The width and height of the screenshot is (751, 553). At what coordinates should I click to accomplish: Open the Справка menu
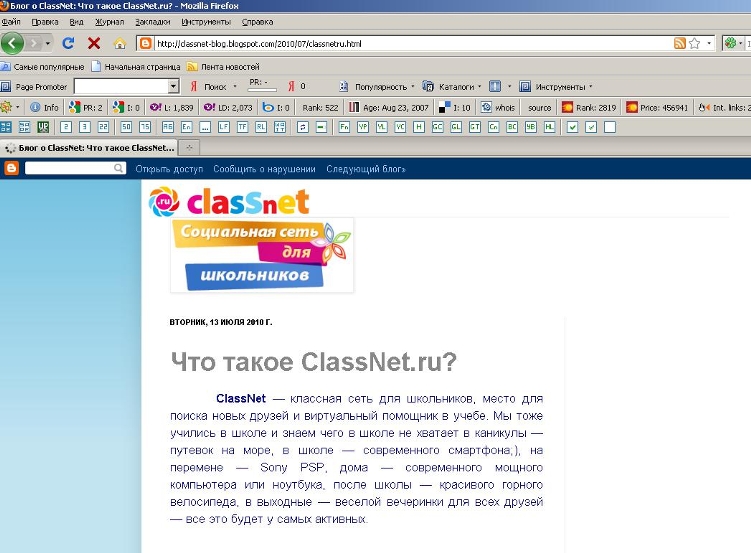[257, 22]
